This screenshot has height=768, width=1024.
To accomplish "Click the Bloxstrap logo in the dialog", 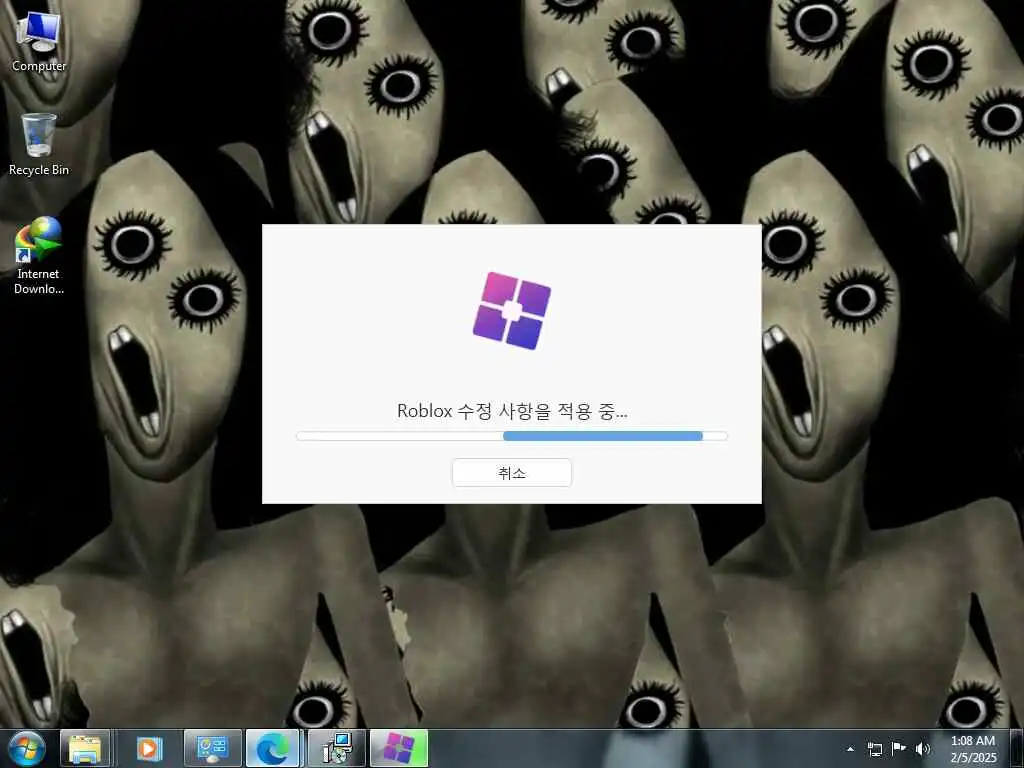I will 511,311.
